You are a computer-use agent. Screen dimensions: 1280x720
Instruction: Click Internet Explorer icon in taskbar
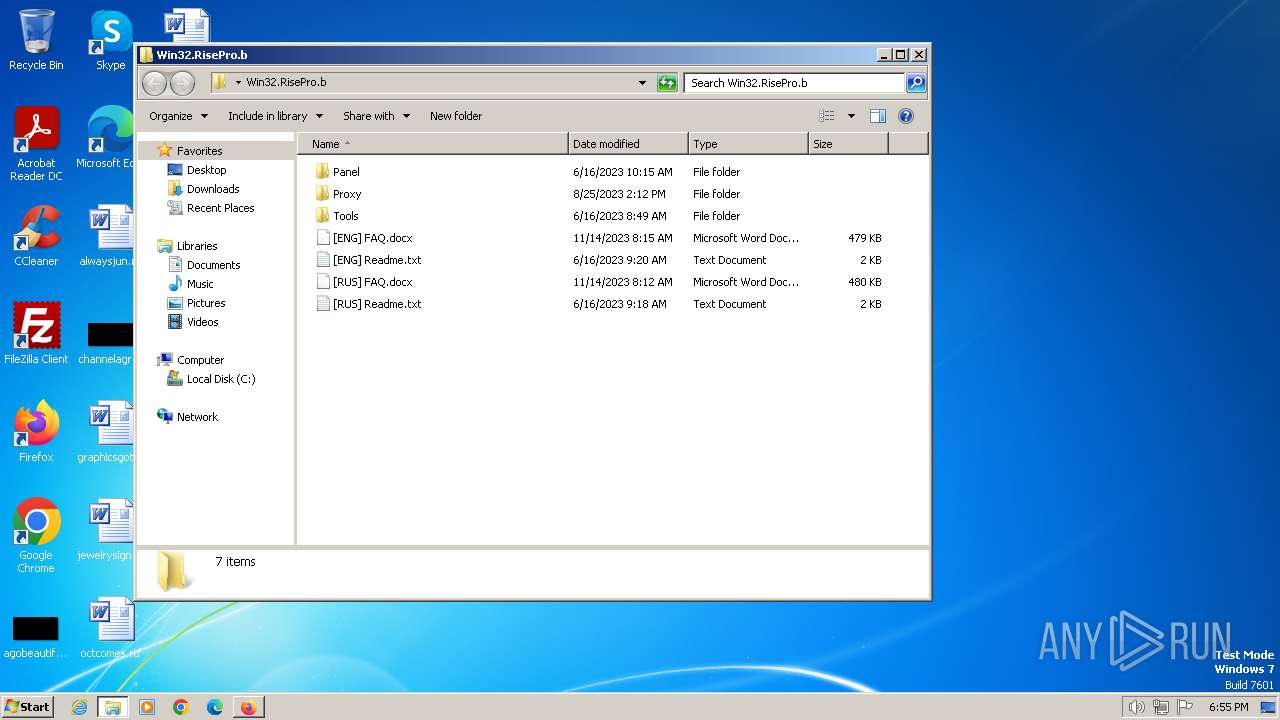coord(79,707)
